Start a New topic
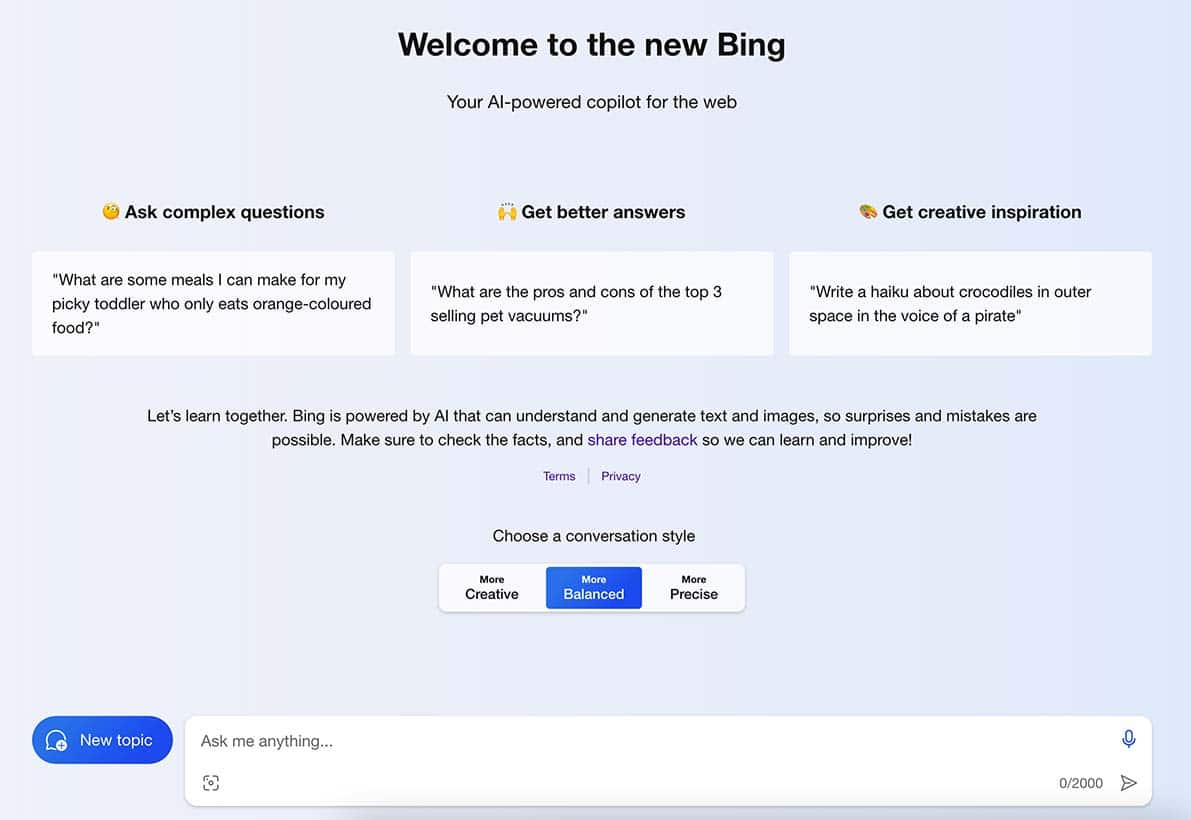The height and width of the screenshot is (820, 1191). coord(102,740)
